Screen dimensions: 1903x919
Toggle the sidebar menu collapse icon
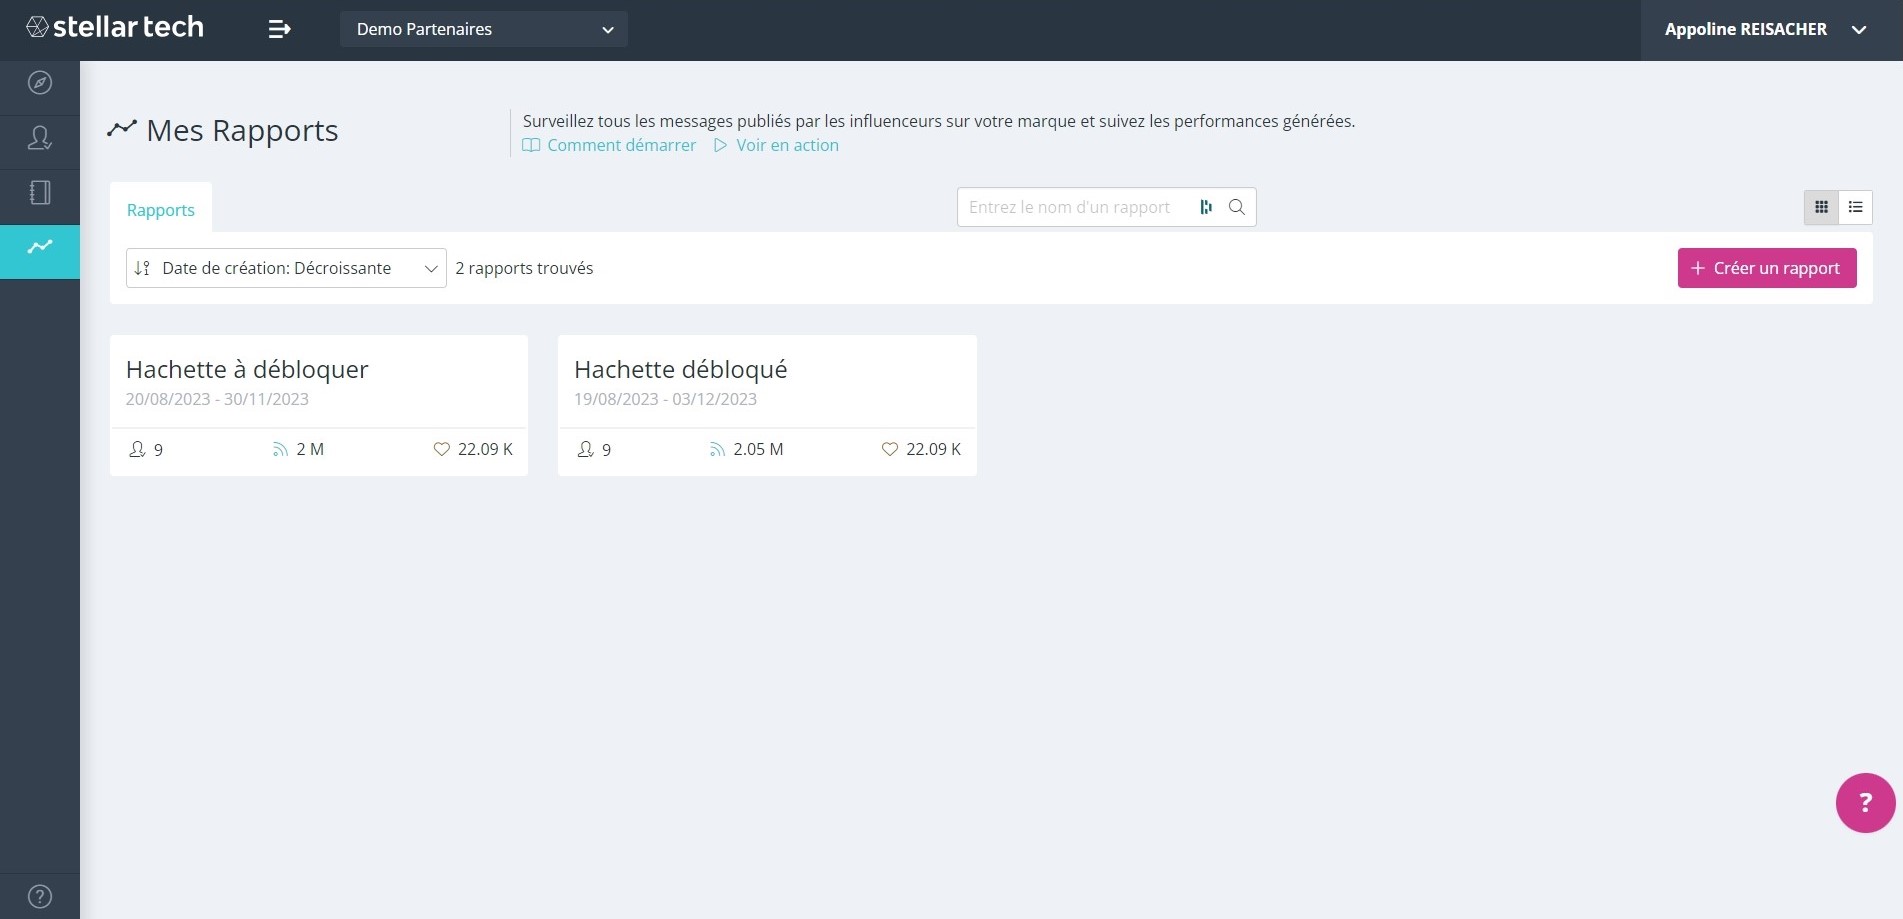pyautogui.click(x=280, y=29)
